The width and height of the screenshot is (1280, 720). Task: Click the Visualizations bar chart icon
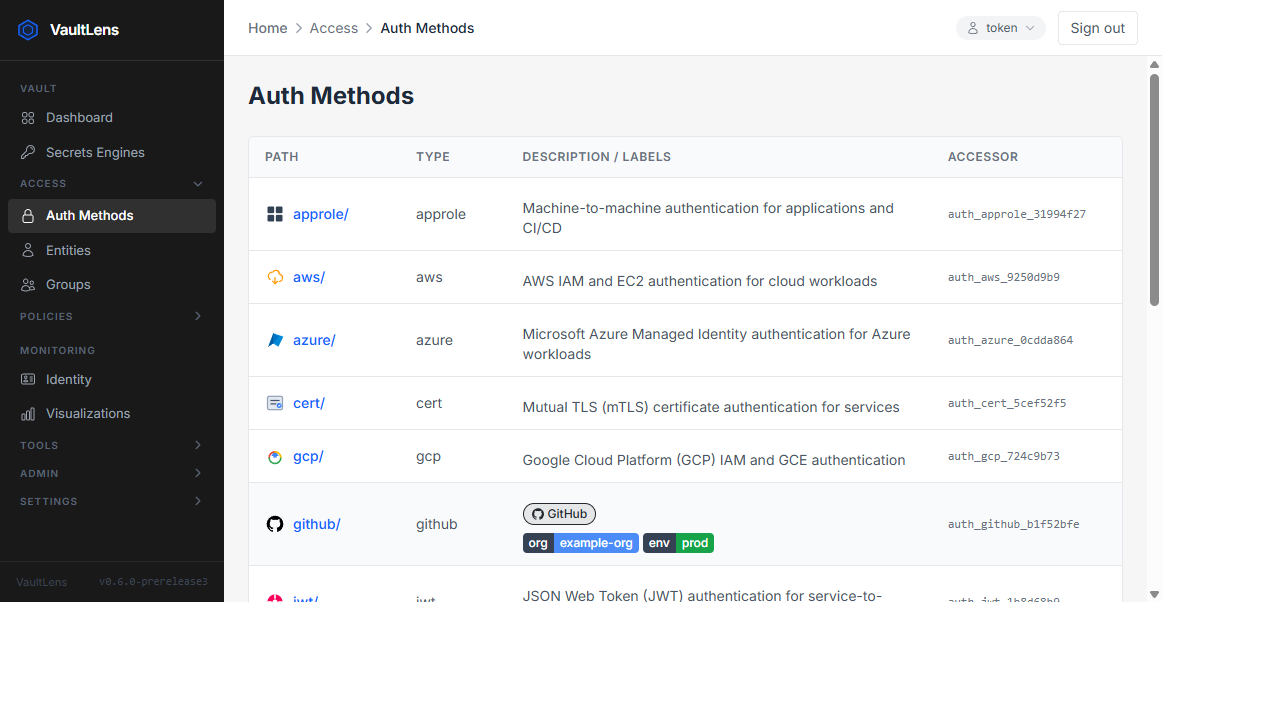pos(28,414)
